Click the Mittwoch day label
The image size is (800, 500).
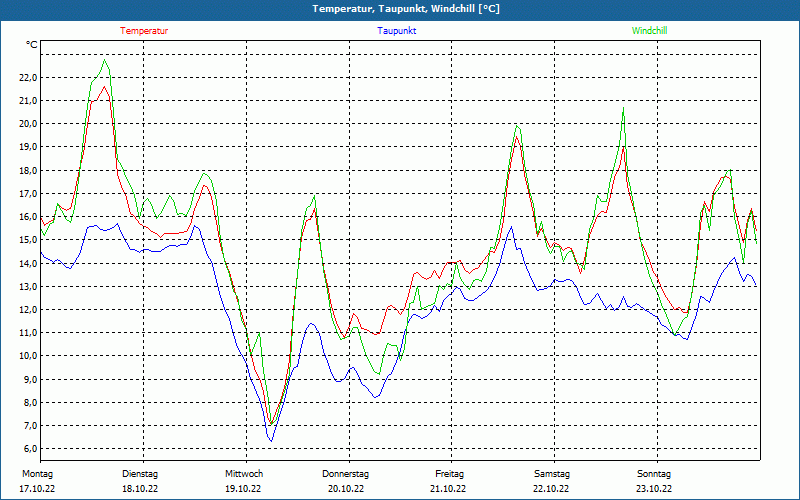pos(244,474)
